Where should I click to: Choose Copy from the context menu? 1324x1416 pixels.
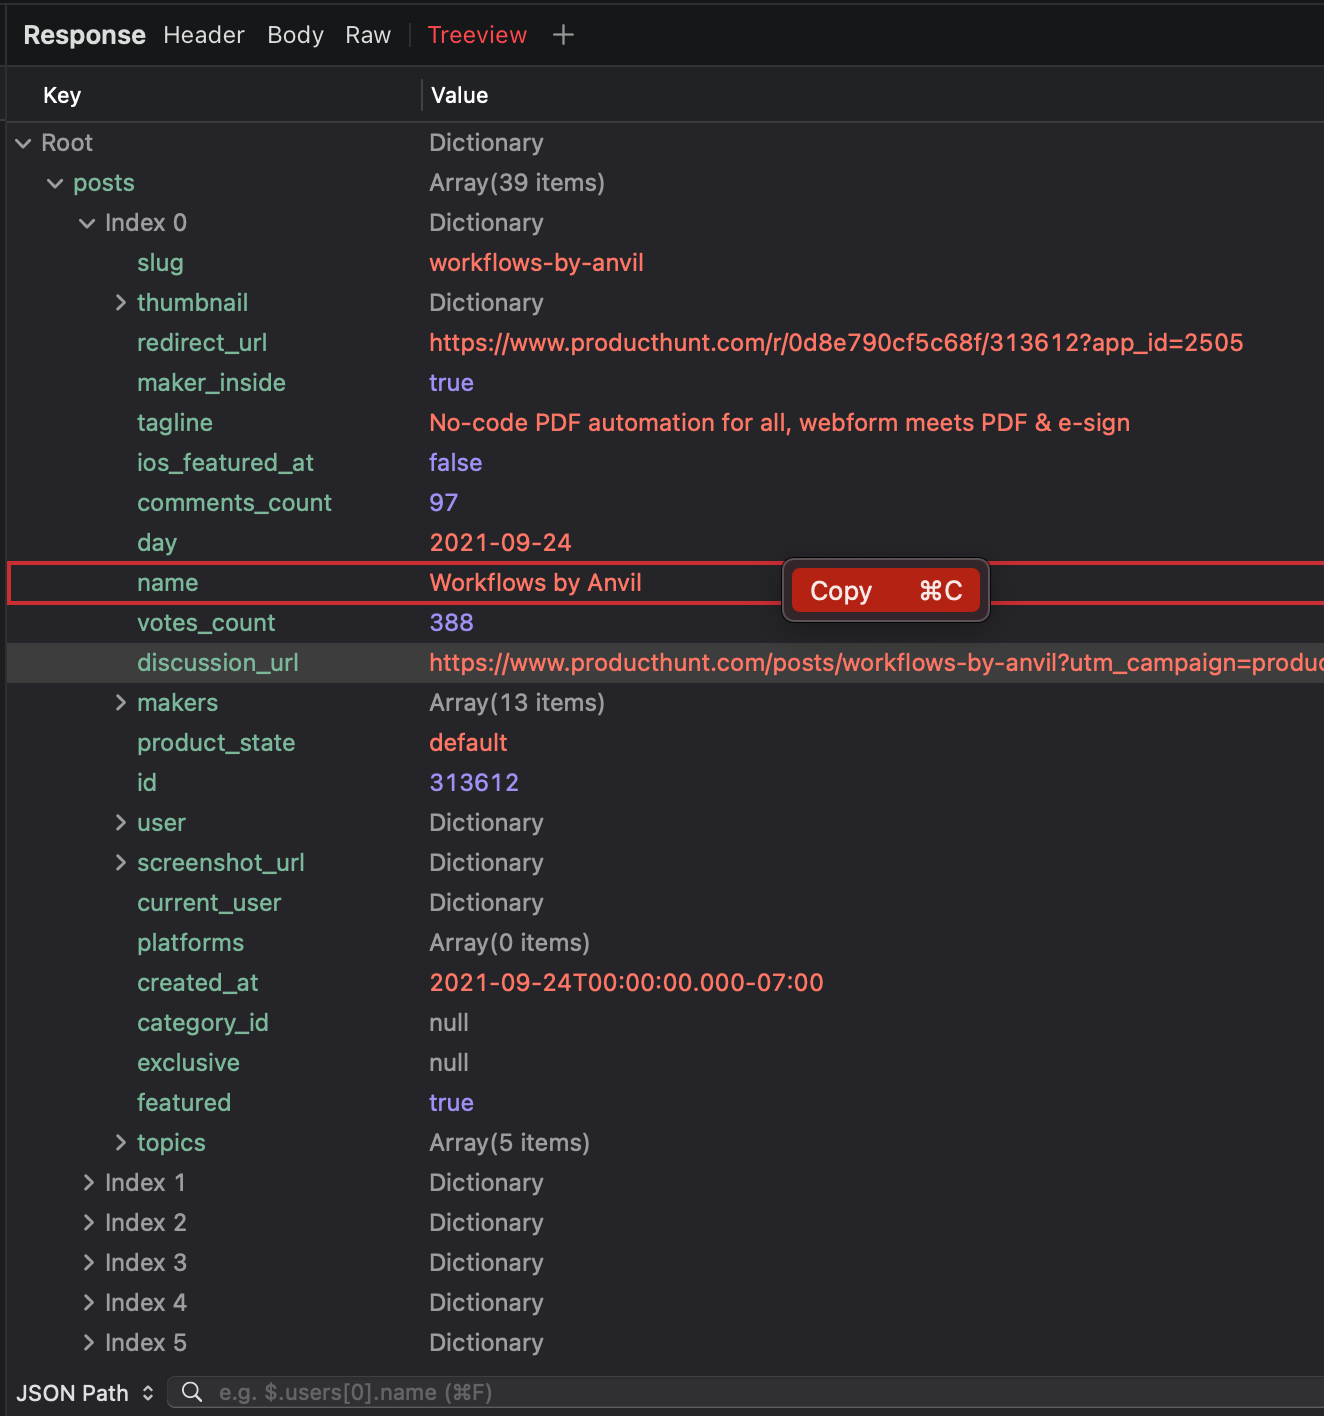click(x=886, y=591)
